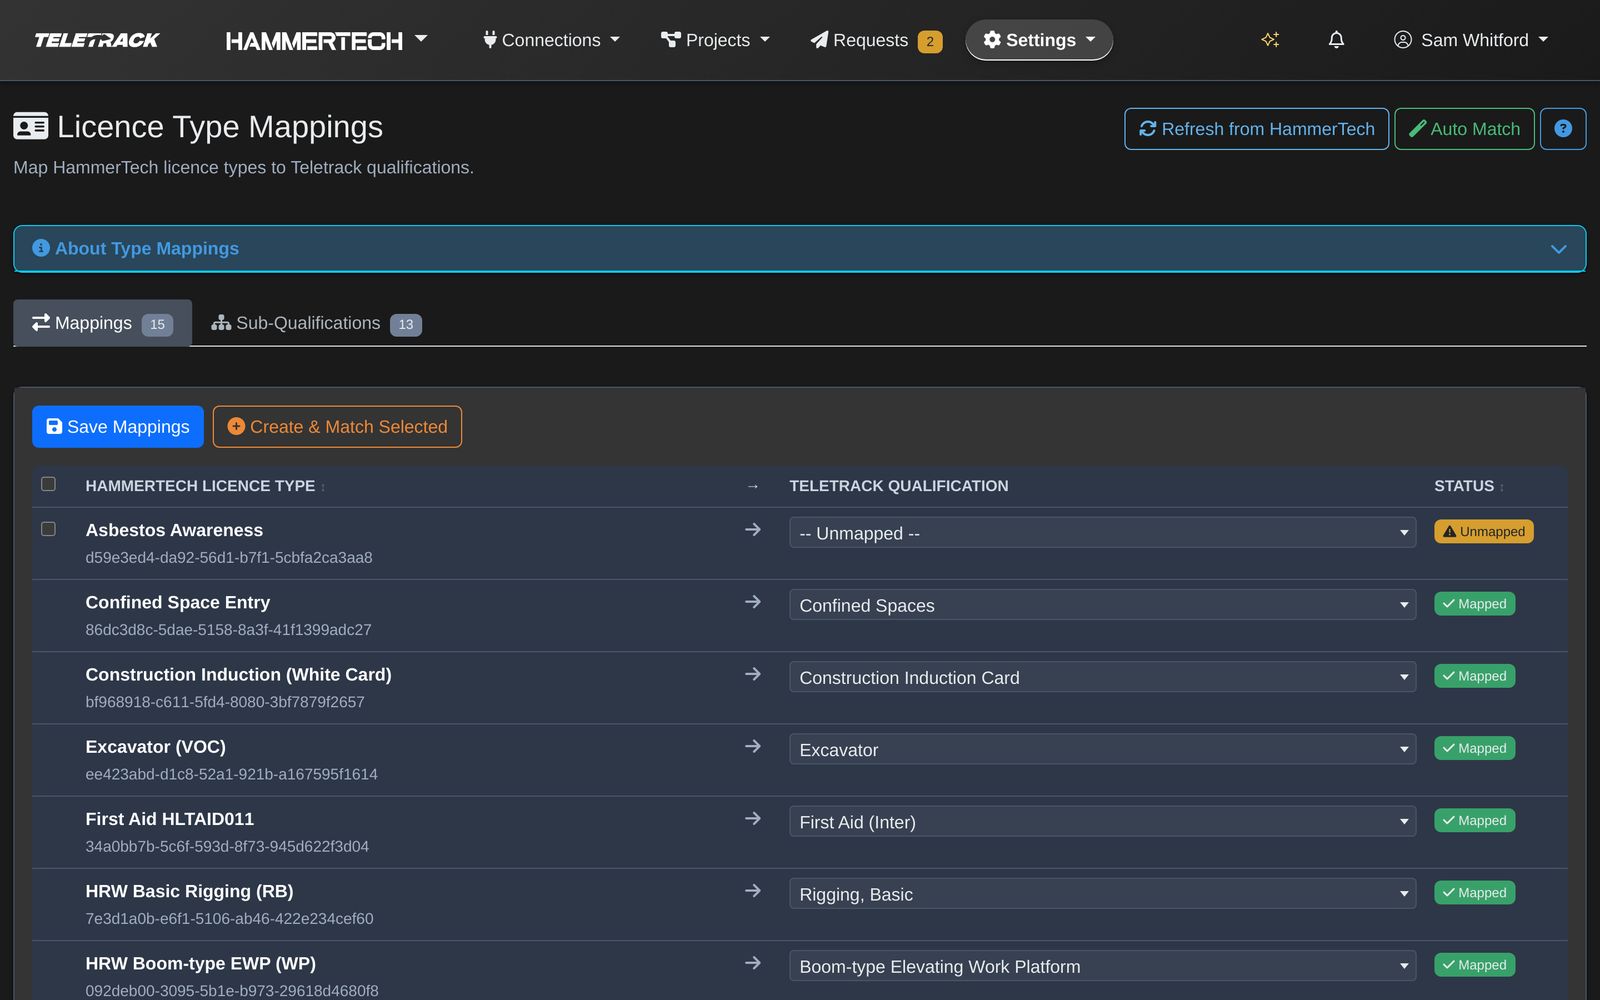Click info icon beside About Type Mappings

tap(41, 248)
